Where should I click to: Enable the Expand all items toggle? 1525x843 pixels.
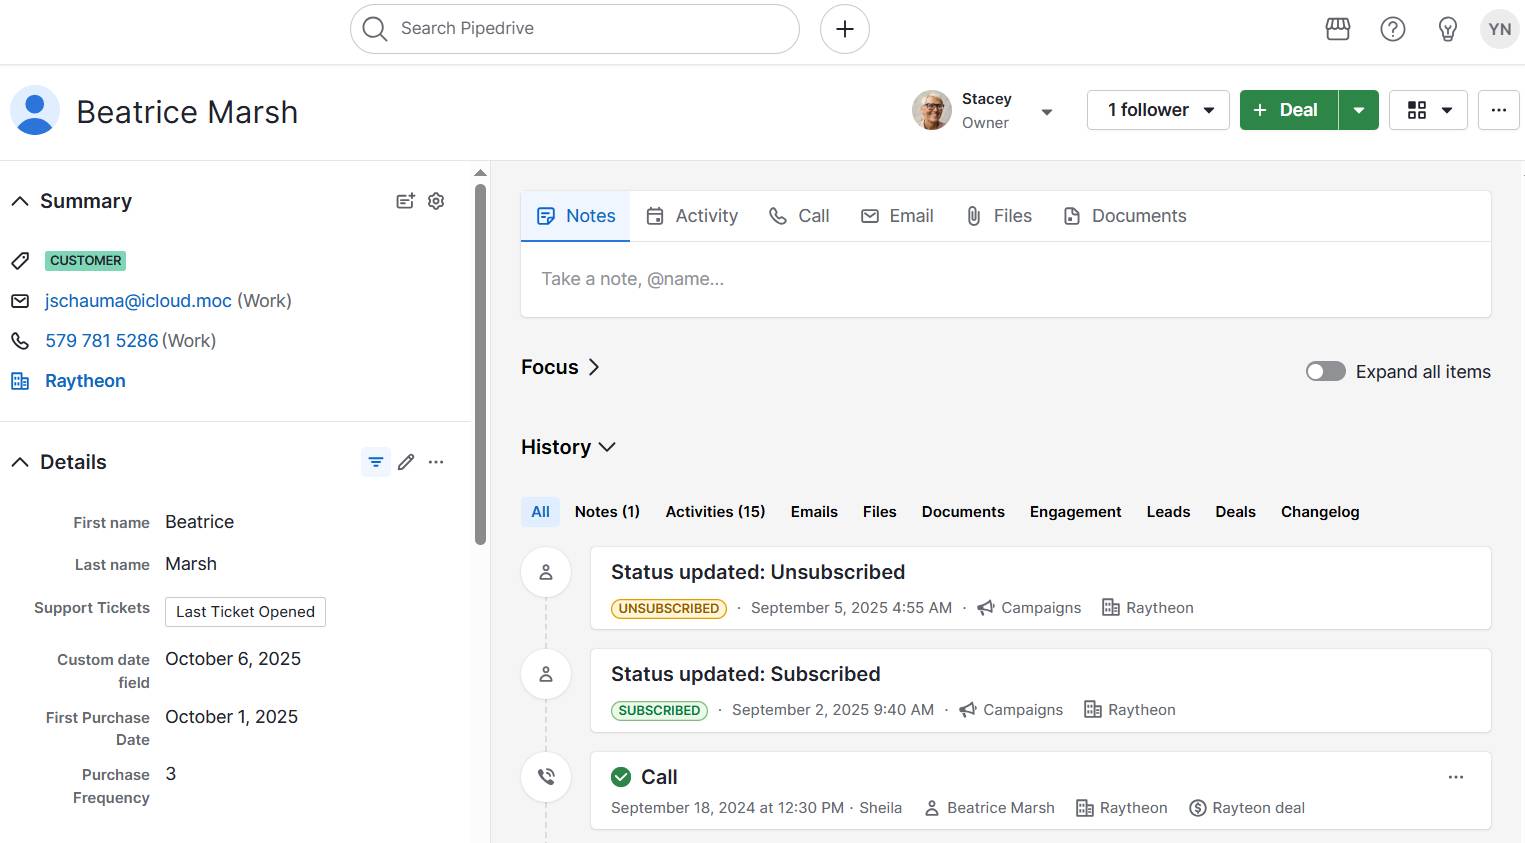(x=1325, y=371)
